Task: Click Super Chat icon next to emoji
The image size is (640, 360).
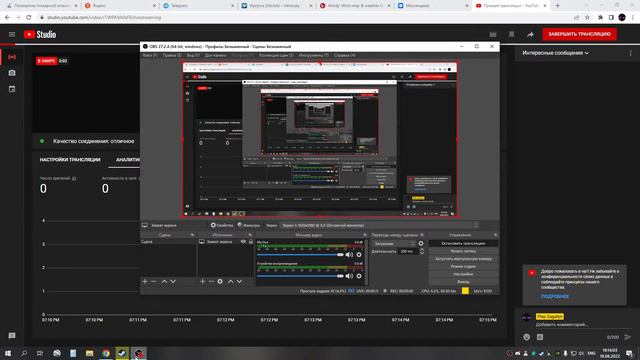Action: [540, 337]
